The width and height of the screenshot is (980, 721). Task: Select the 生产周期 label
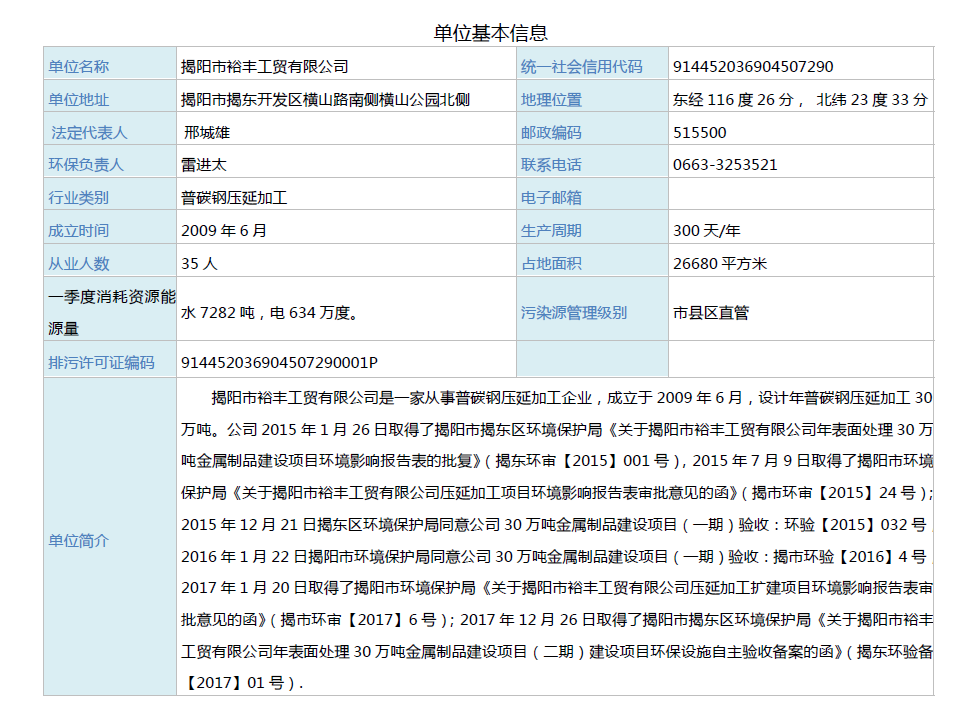point(551,231)
